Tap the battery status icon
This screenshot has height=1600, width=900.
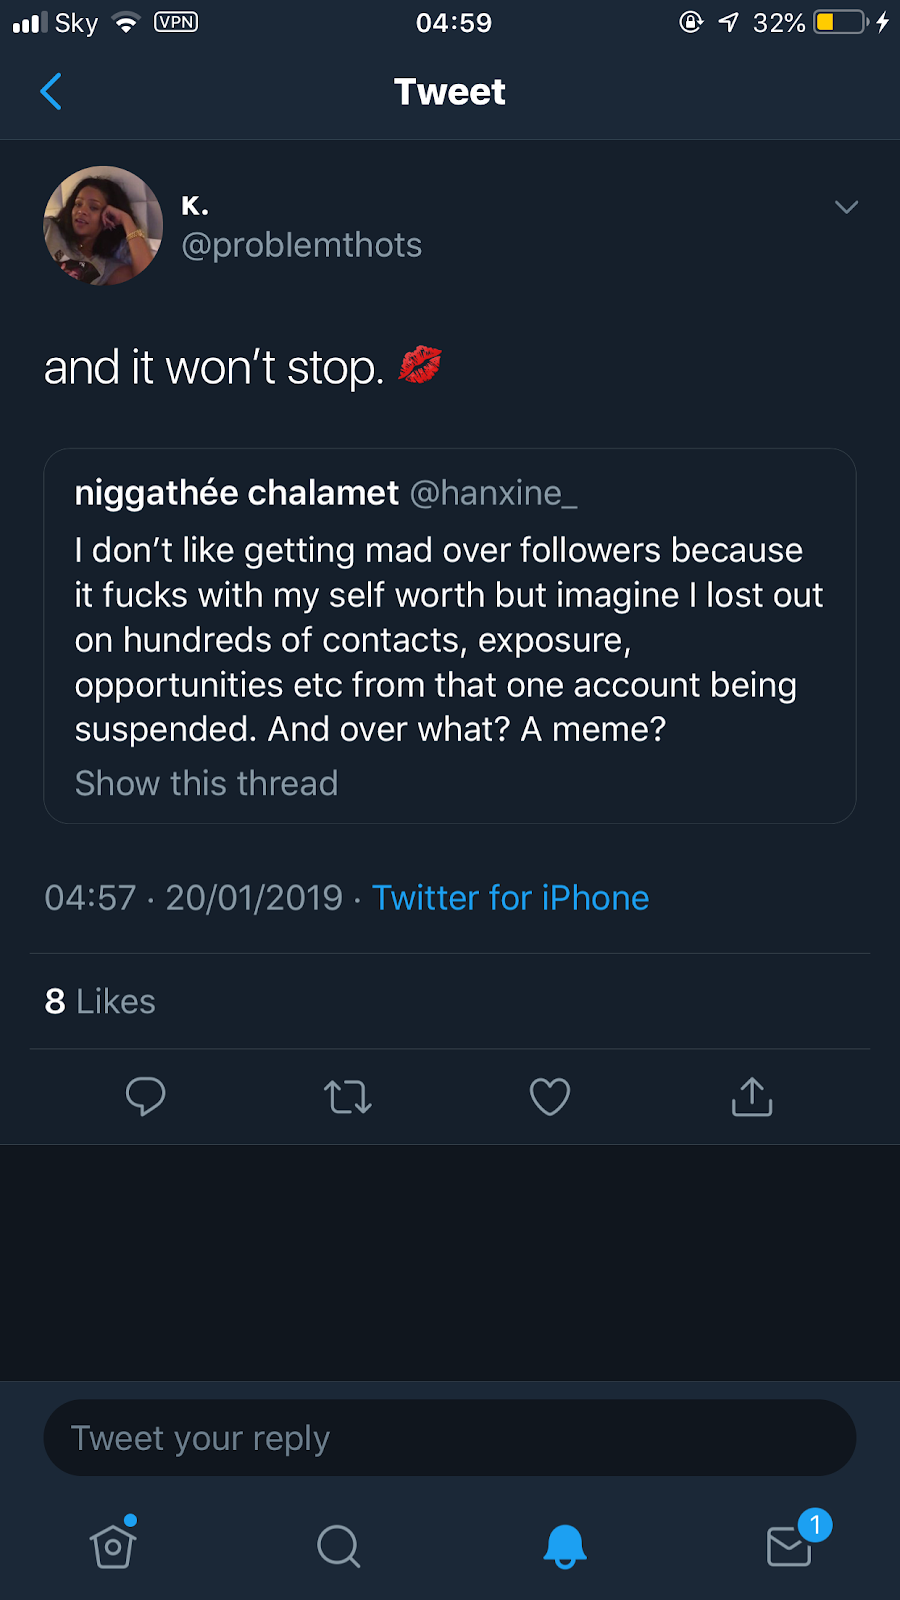tap(840, 22)
